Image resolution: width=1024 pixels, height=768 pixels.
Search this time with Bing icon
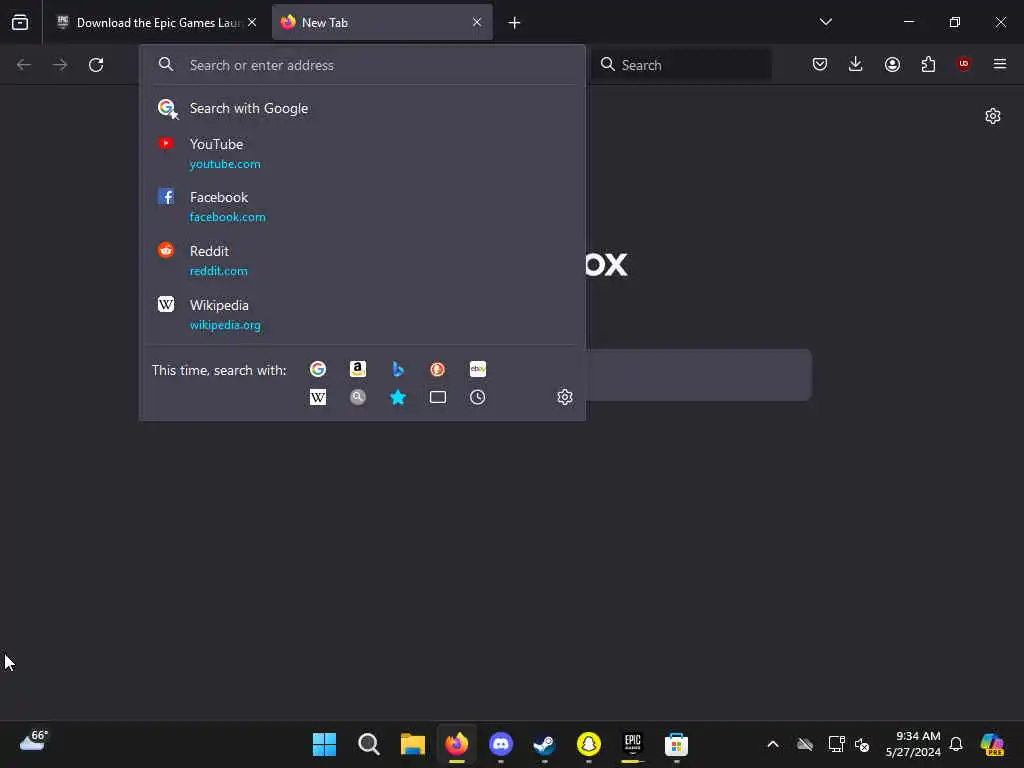click(x=398, y=370)
